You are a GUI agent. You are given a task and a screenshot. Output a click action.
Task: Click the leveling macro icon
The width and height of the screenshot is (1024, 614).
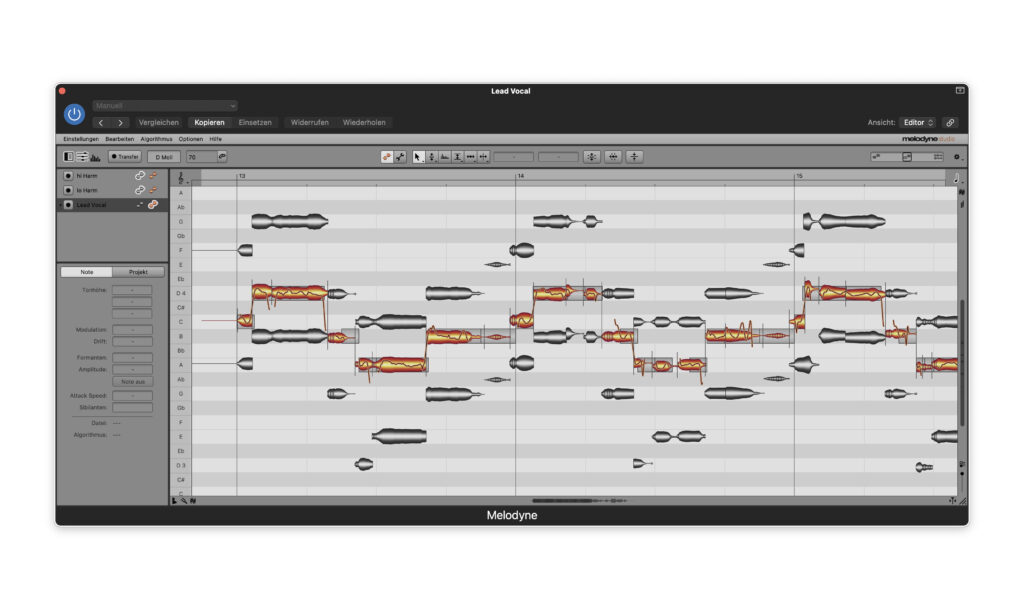633,157
